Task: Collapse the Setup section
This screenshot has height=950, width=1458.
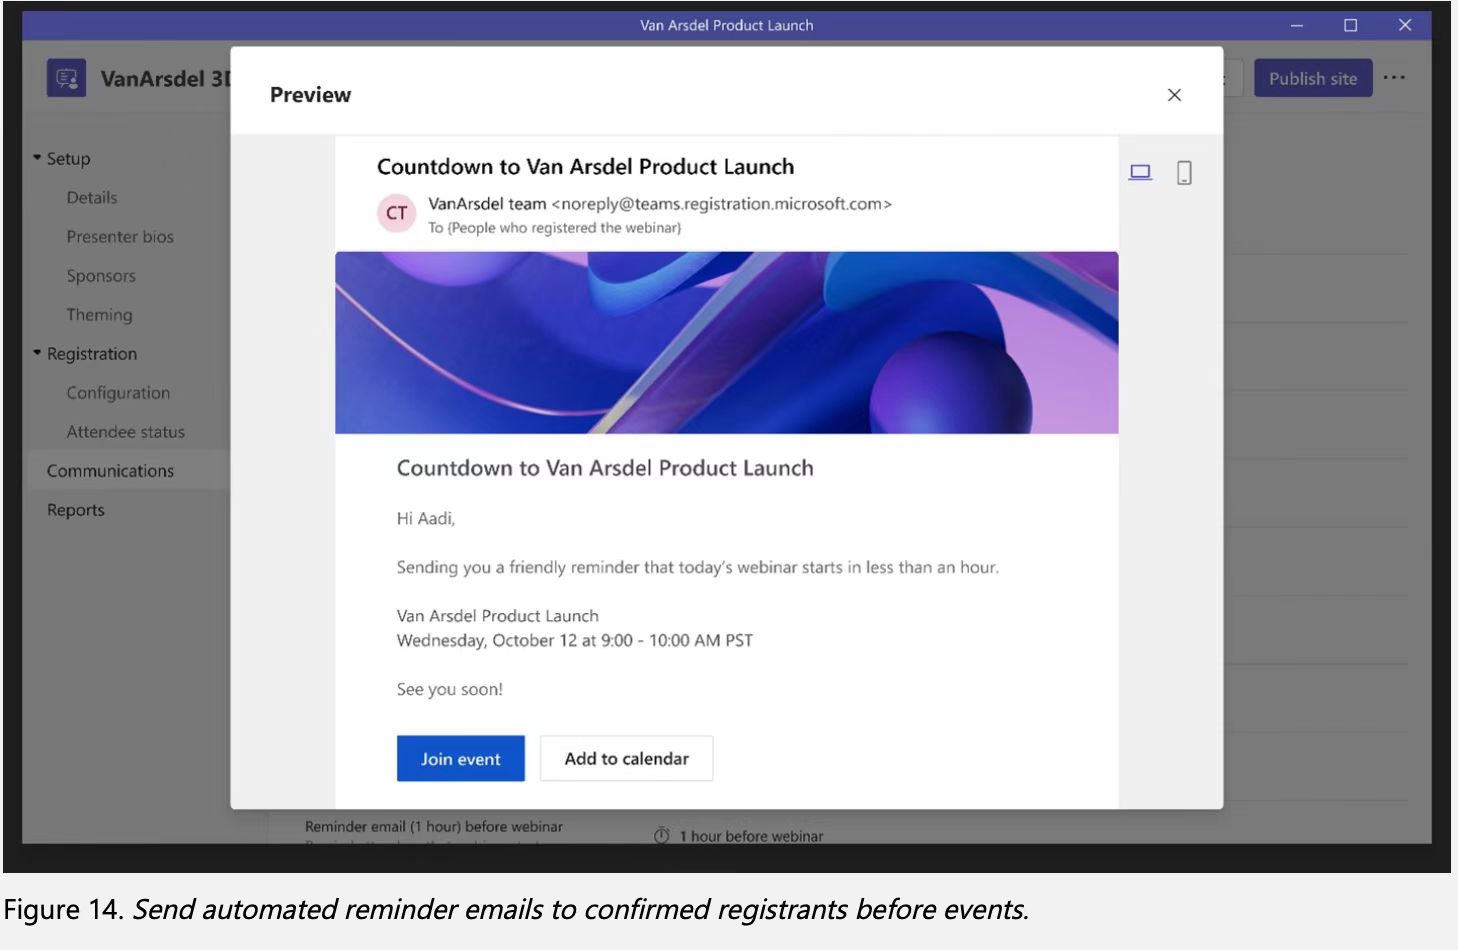Action: tap(38, 158)
